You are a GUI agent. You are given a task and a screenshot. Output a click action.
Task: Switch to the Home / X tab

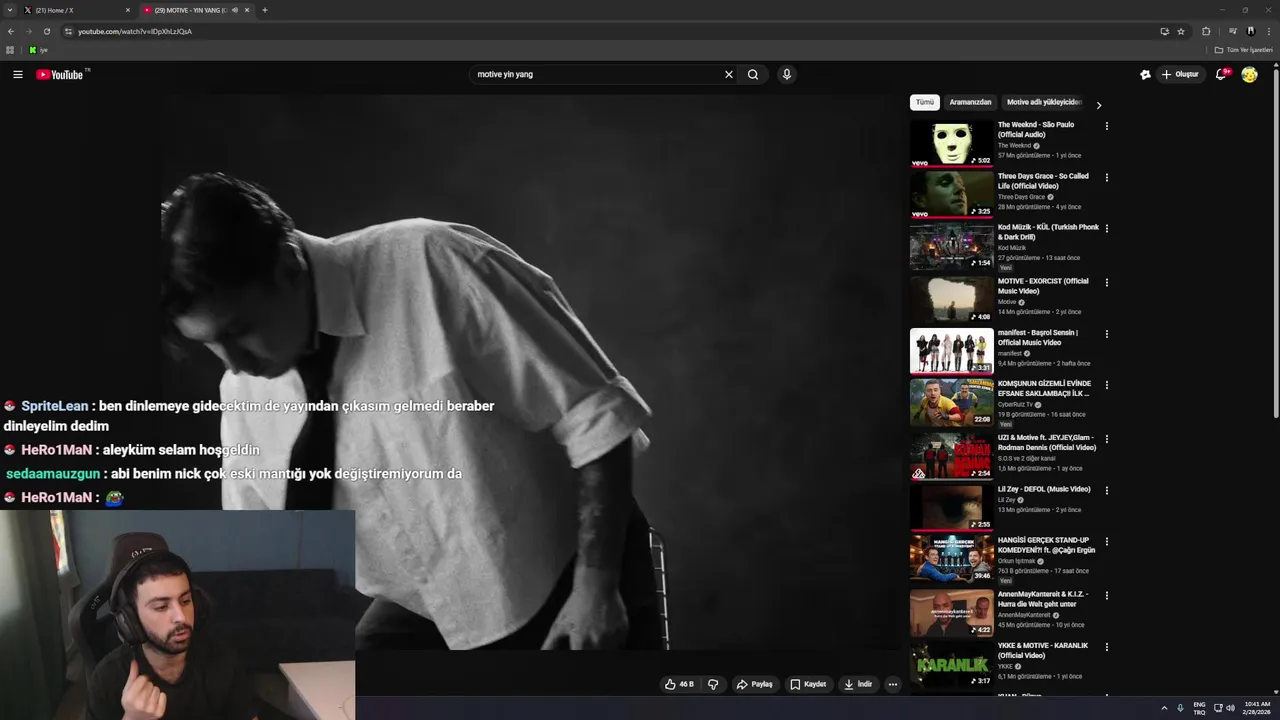pyautogui.click(x=75, y=10)
